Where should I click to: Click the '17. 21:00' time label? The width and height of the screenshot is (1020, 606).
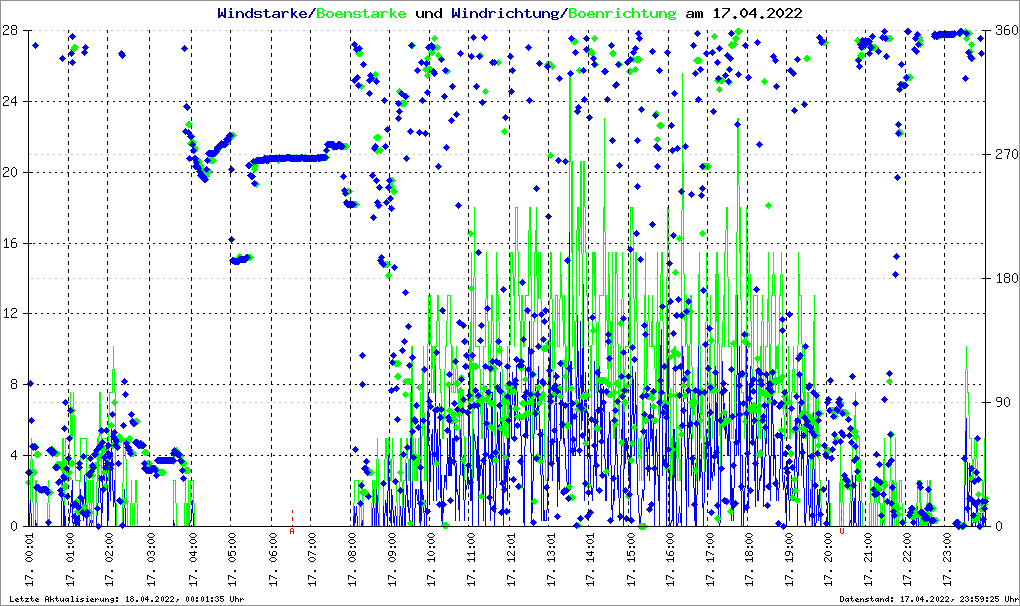tap(868, 559)
